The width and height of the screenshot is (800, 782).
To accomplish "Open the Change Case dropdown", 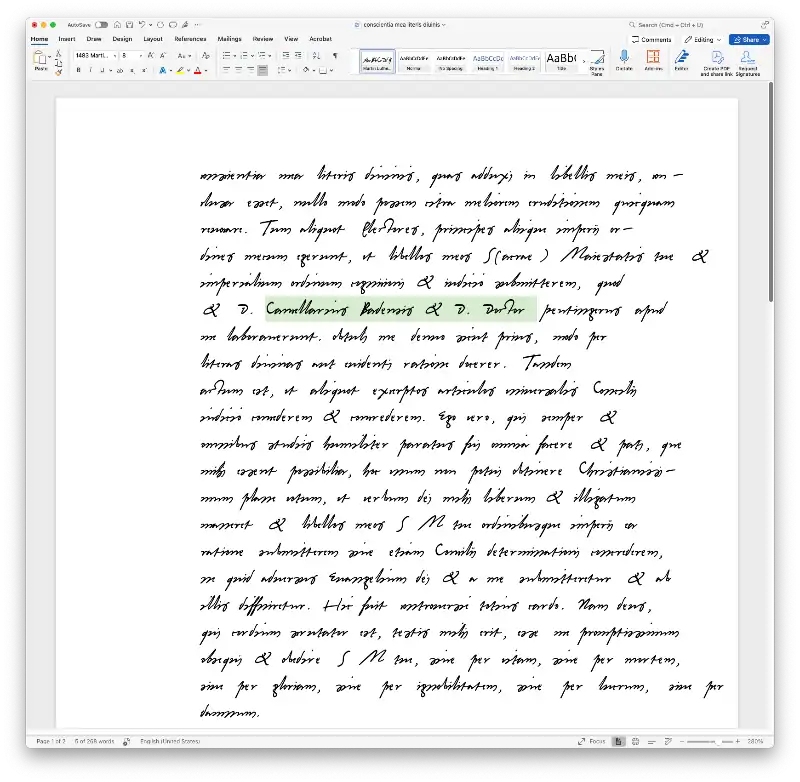I will [184, 55].
